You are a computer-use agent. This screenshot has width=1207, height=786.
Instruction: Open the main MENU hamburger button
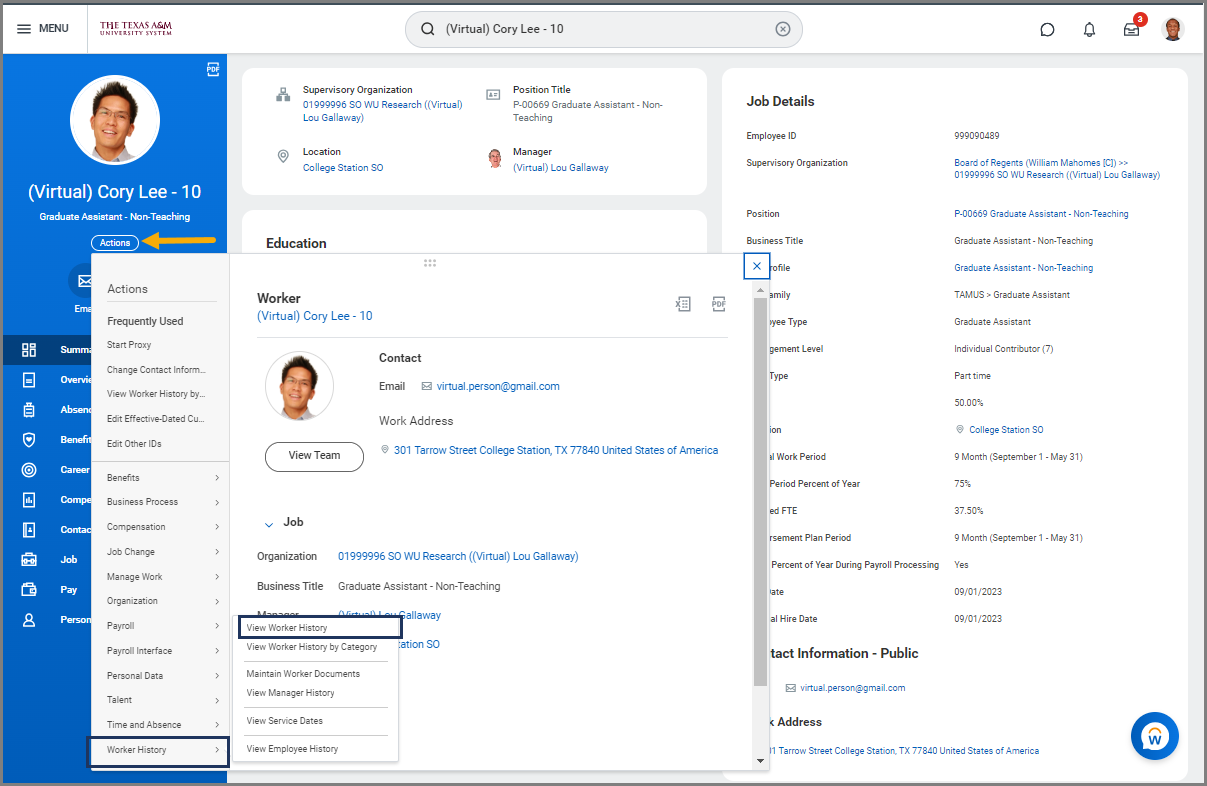43,28
